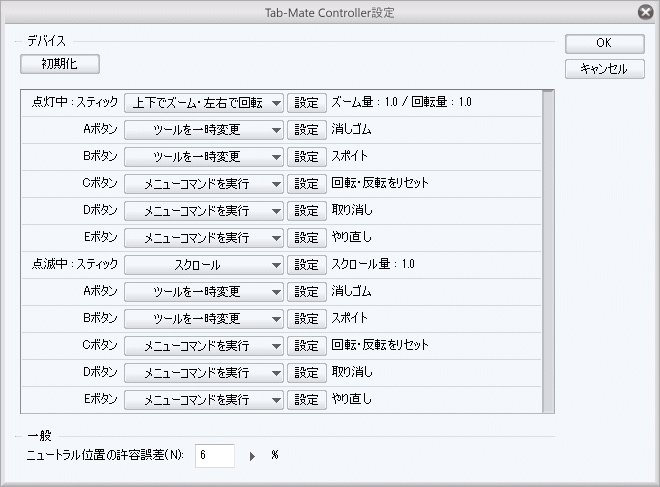Open 点灯中 スティック action dropdown

[x=204, y=103]
